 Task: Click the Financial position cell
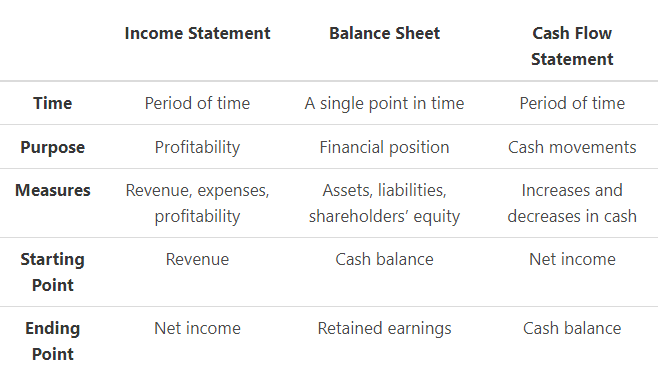pos(384,147)
